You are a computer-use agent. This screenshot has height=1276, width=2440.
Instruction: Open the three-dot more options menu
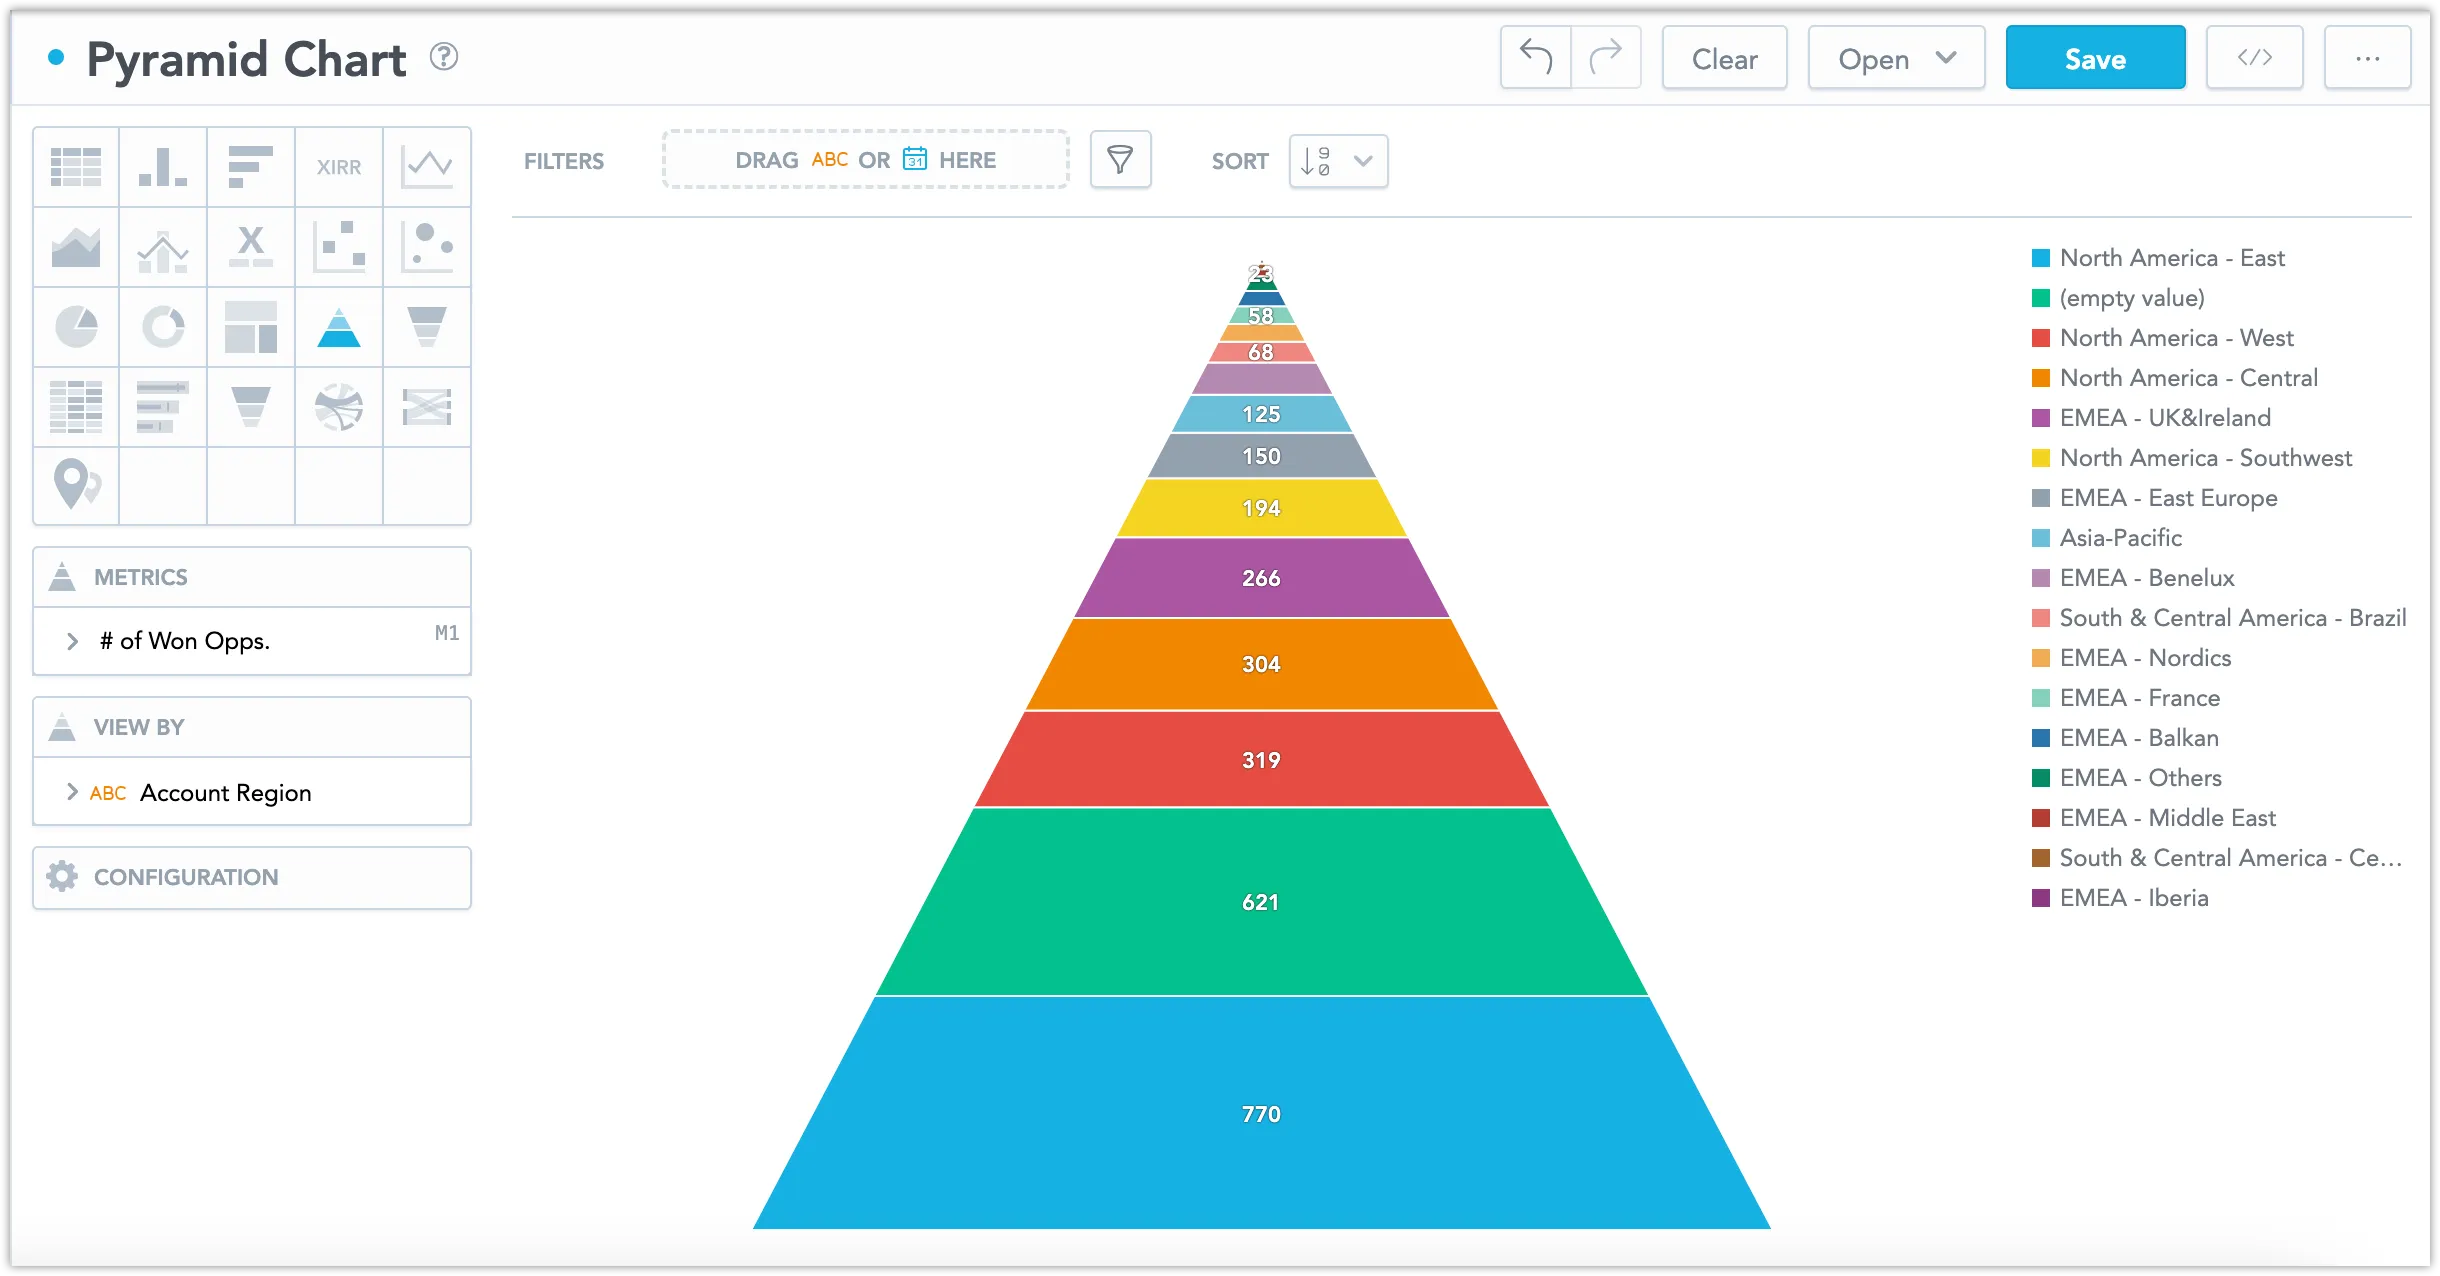point(2367,57)
